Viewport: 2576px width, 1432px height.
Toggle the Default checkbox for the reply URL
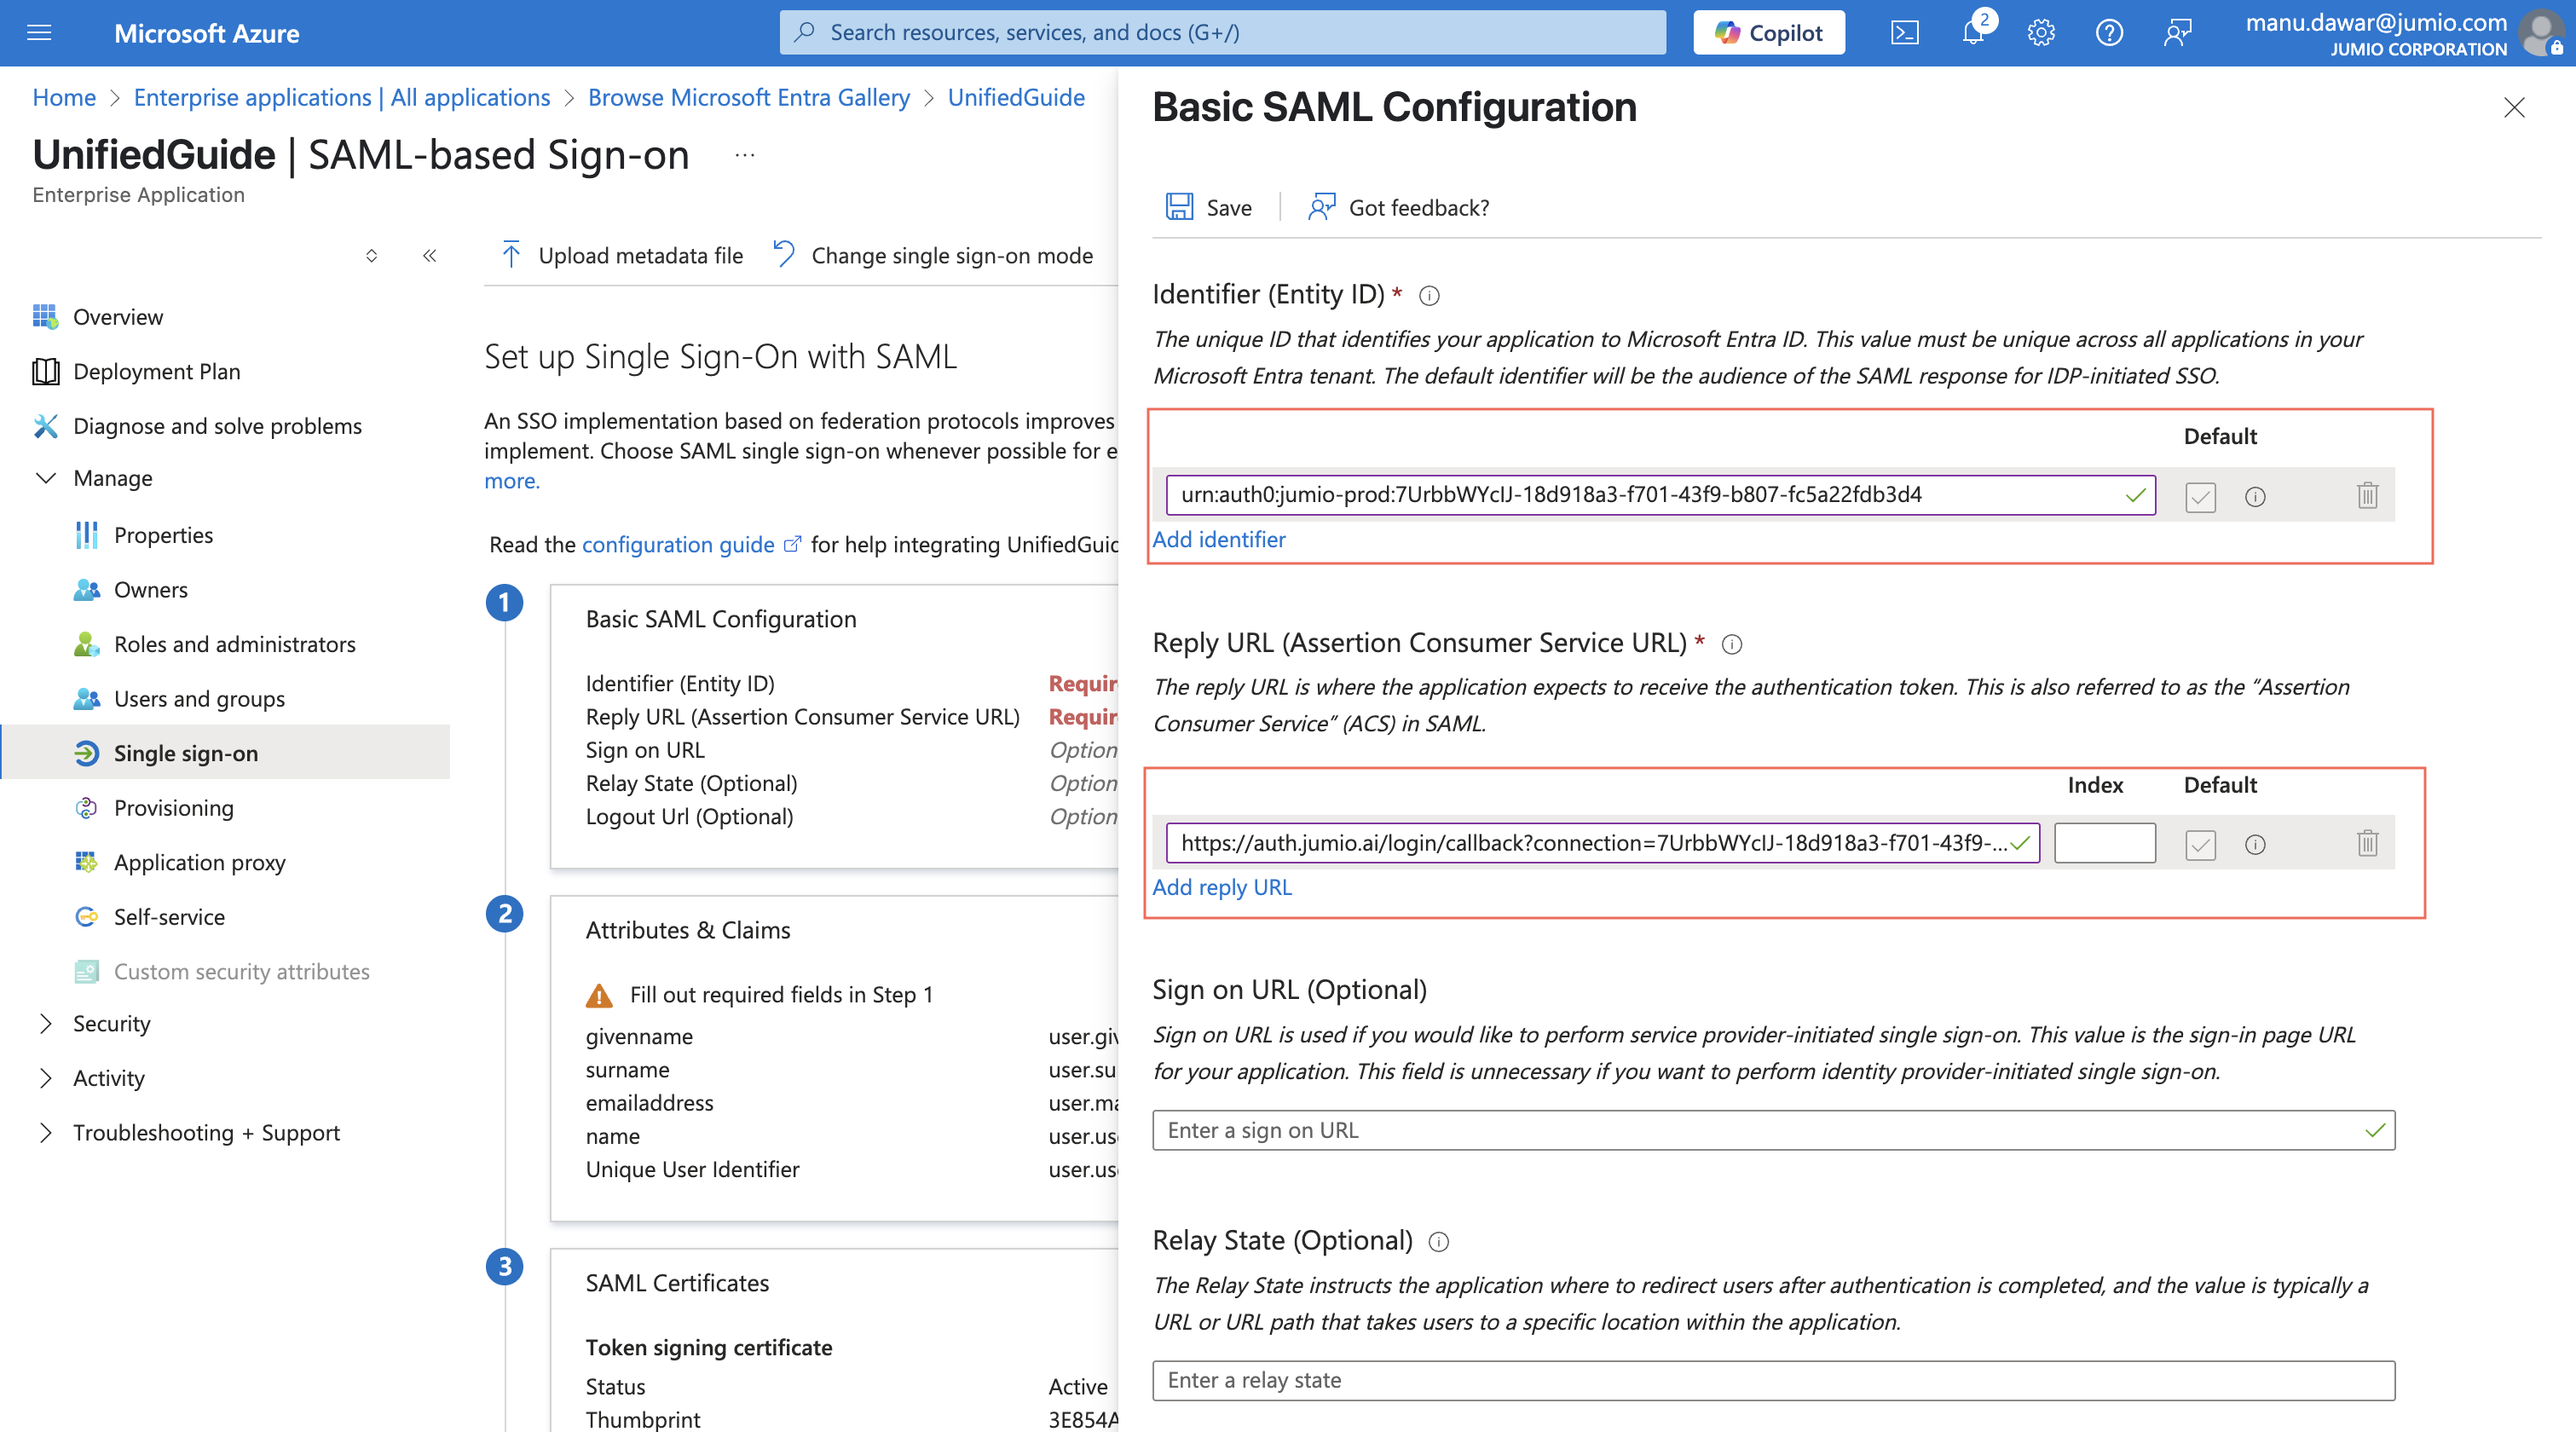2200,844
